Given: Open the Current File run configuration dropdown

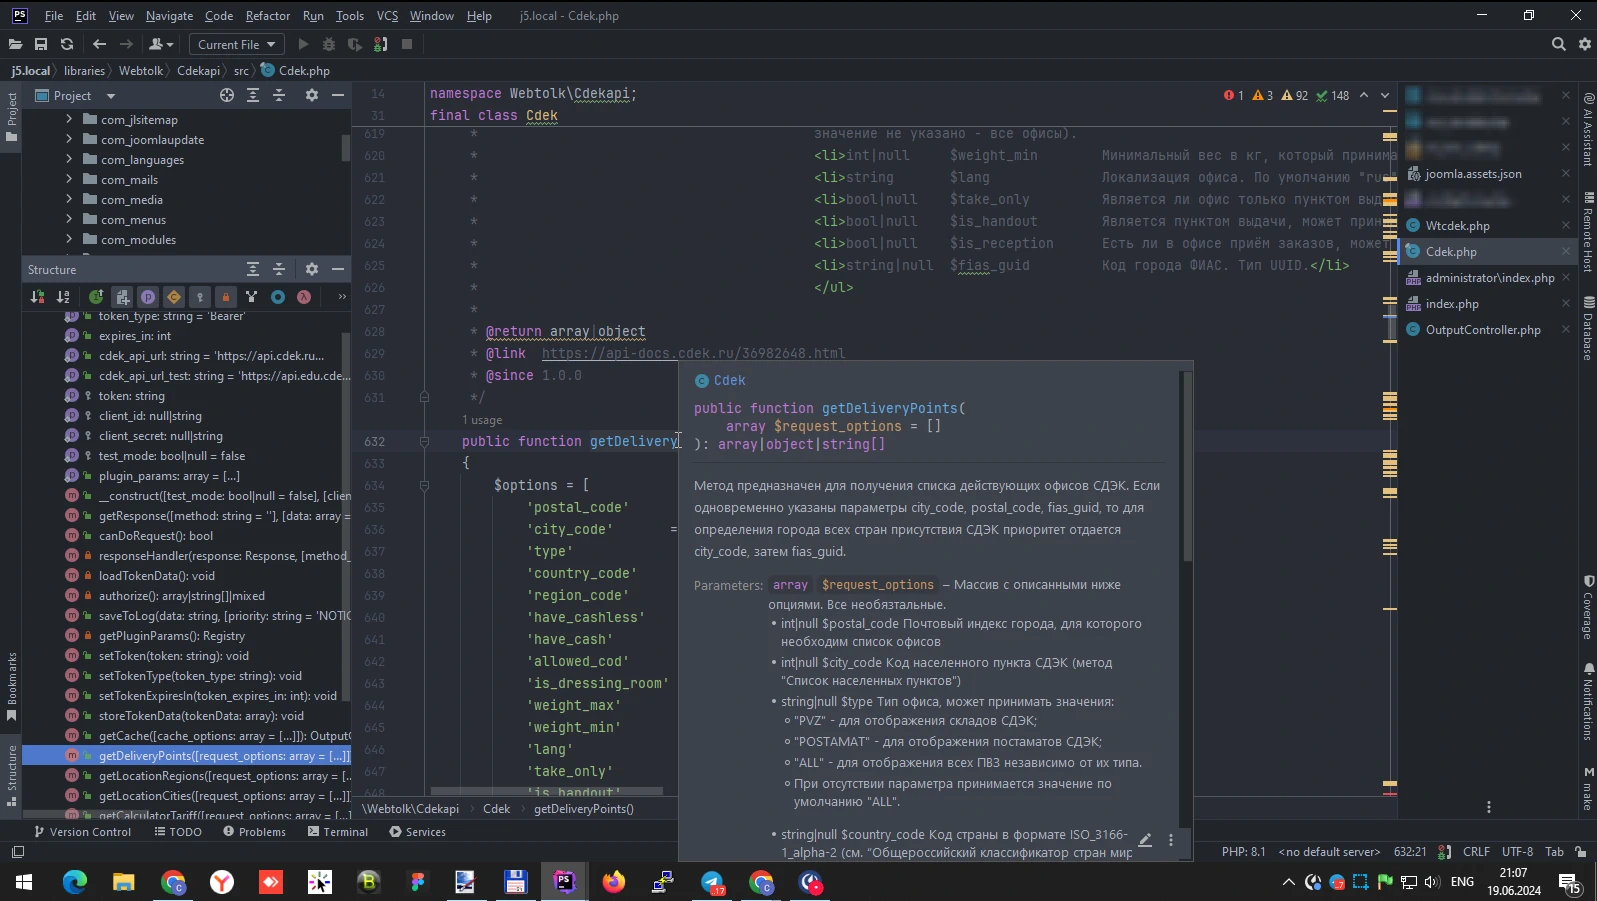Looking at the screenshot, I should (x=236, y=44).
